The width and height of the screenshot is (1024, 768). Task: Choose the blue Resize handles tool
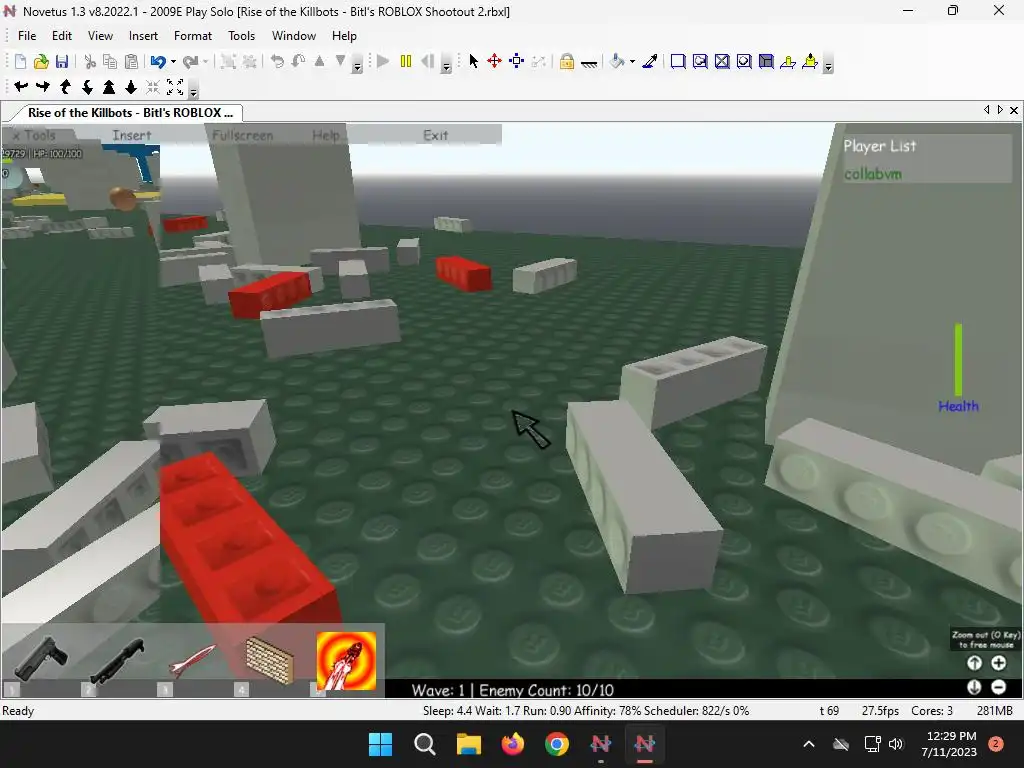pyautogui.click(x=517, y=61)
